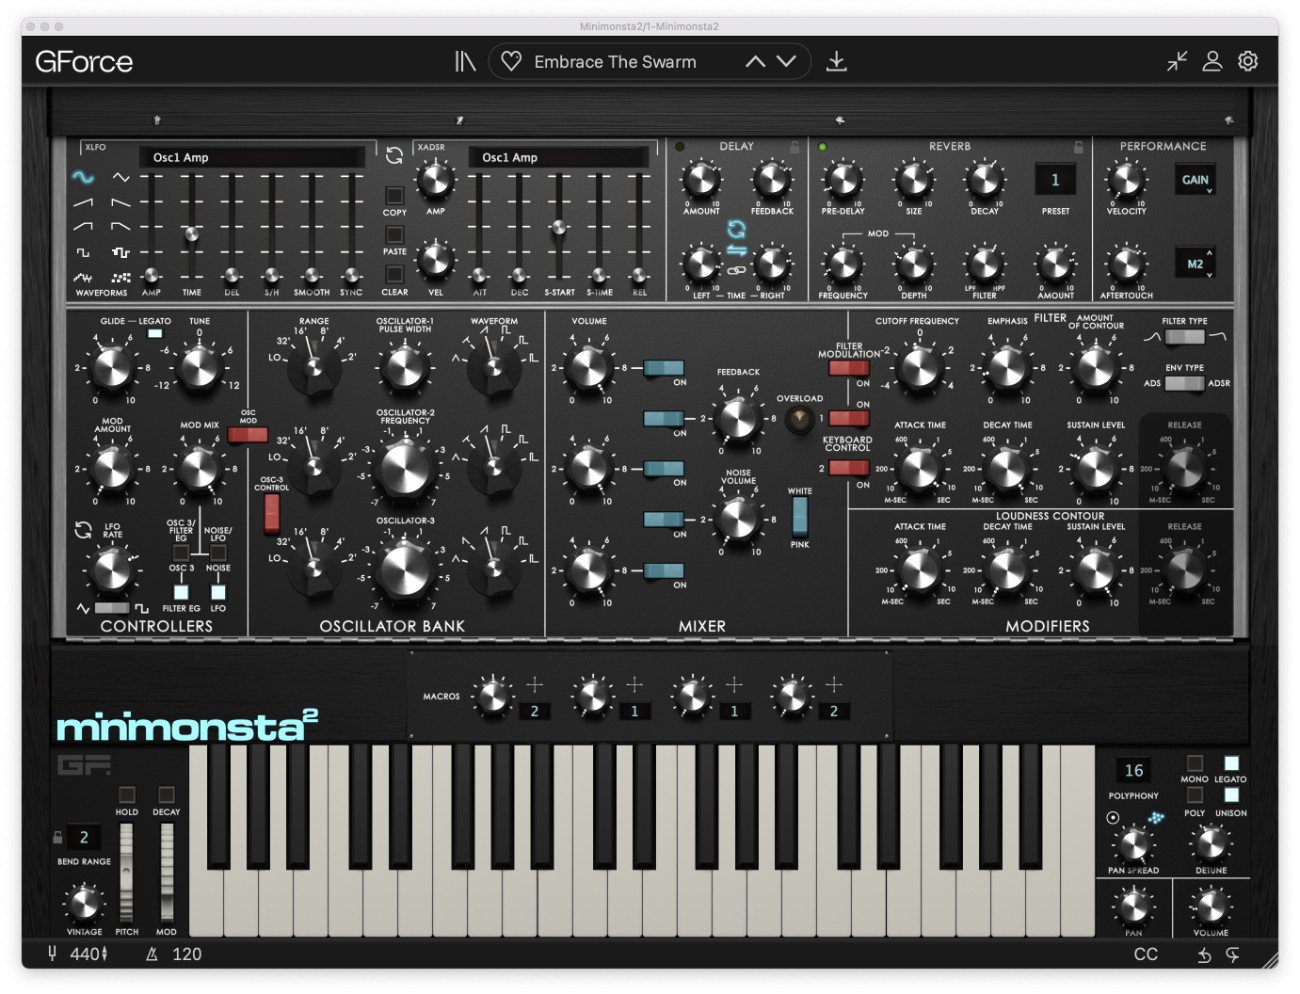Click the Embrace The Swarm preset name
The image size is (1300, 994).
(x=615, y=62)
